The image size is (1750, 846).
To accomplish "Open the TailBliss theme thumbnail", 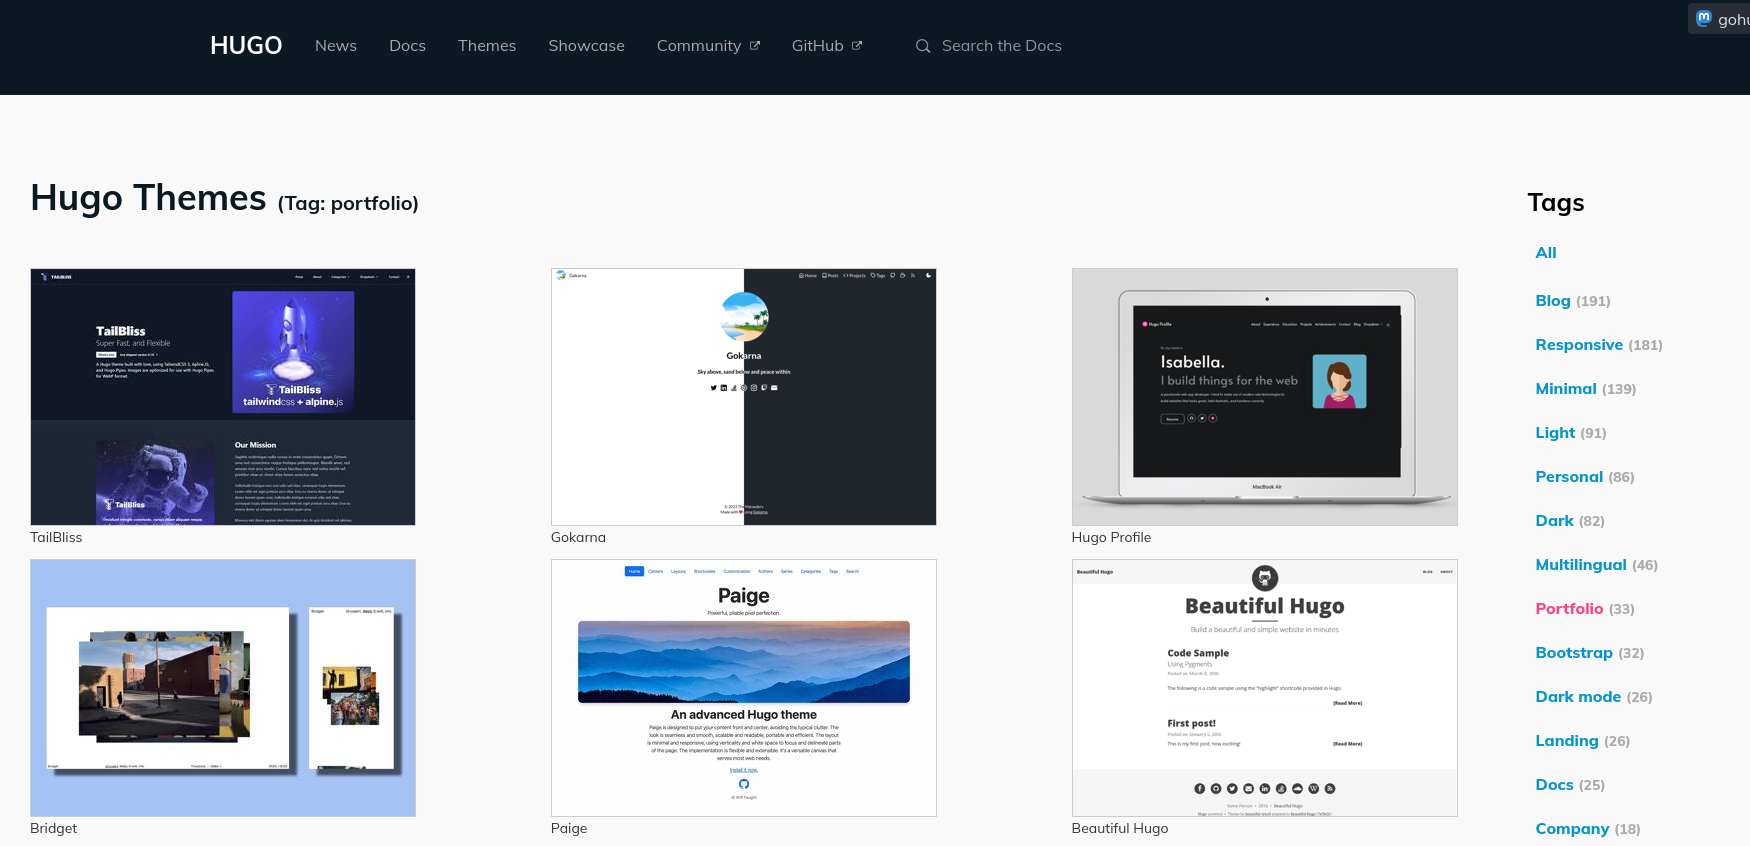I will [x=223, y=397].
